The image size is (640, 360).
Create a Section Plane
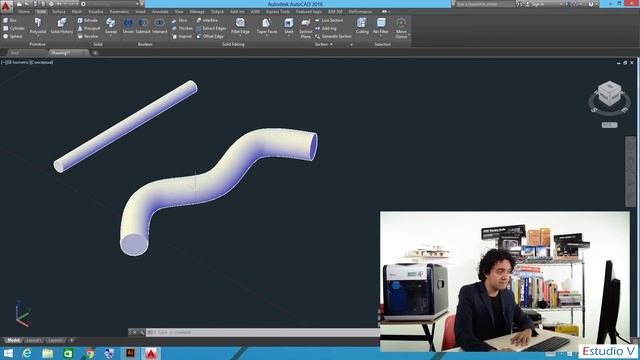(305, 28)
